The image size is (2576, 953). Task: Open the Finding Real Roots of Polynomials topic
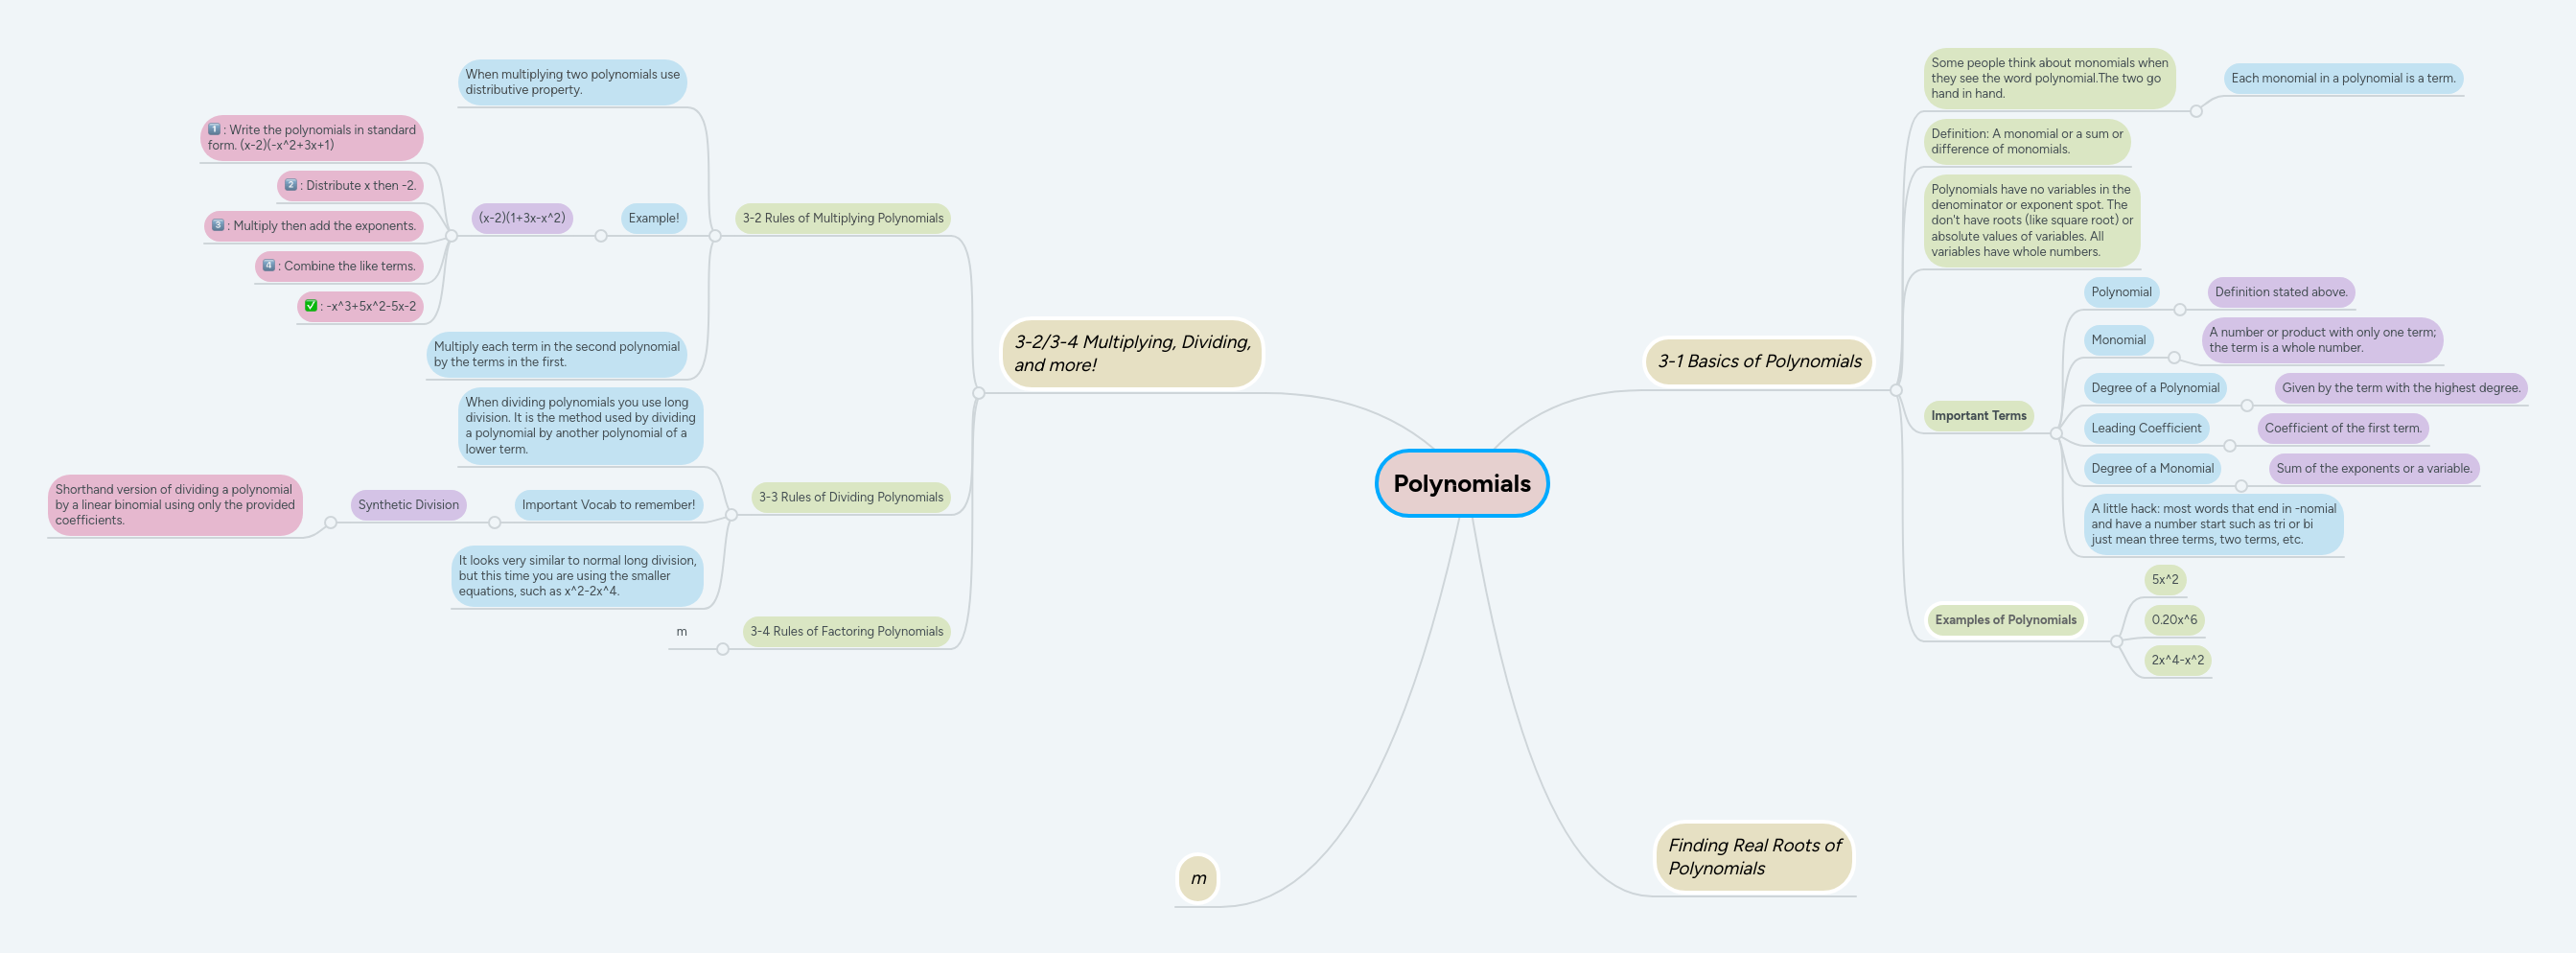click(x=1754, y=856)
